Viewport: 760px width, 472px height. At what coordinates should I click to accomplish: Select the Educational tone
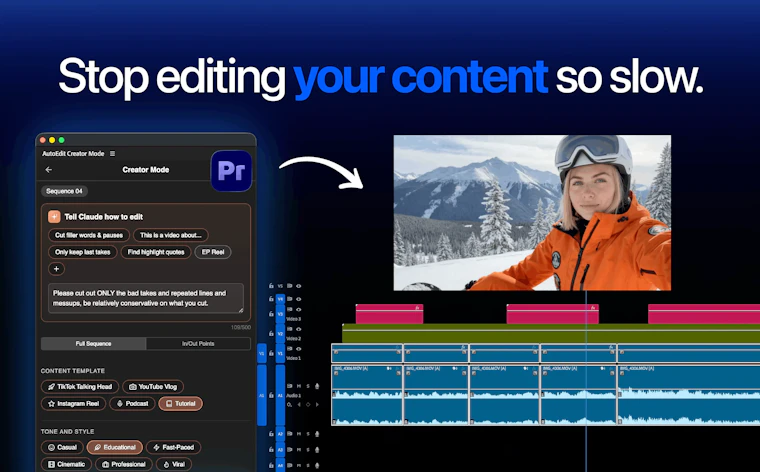tap(115, 447)
